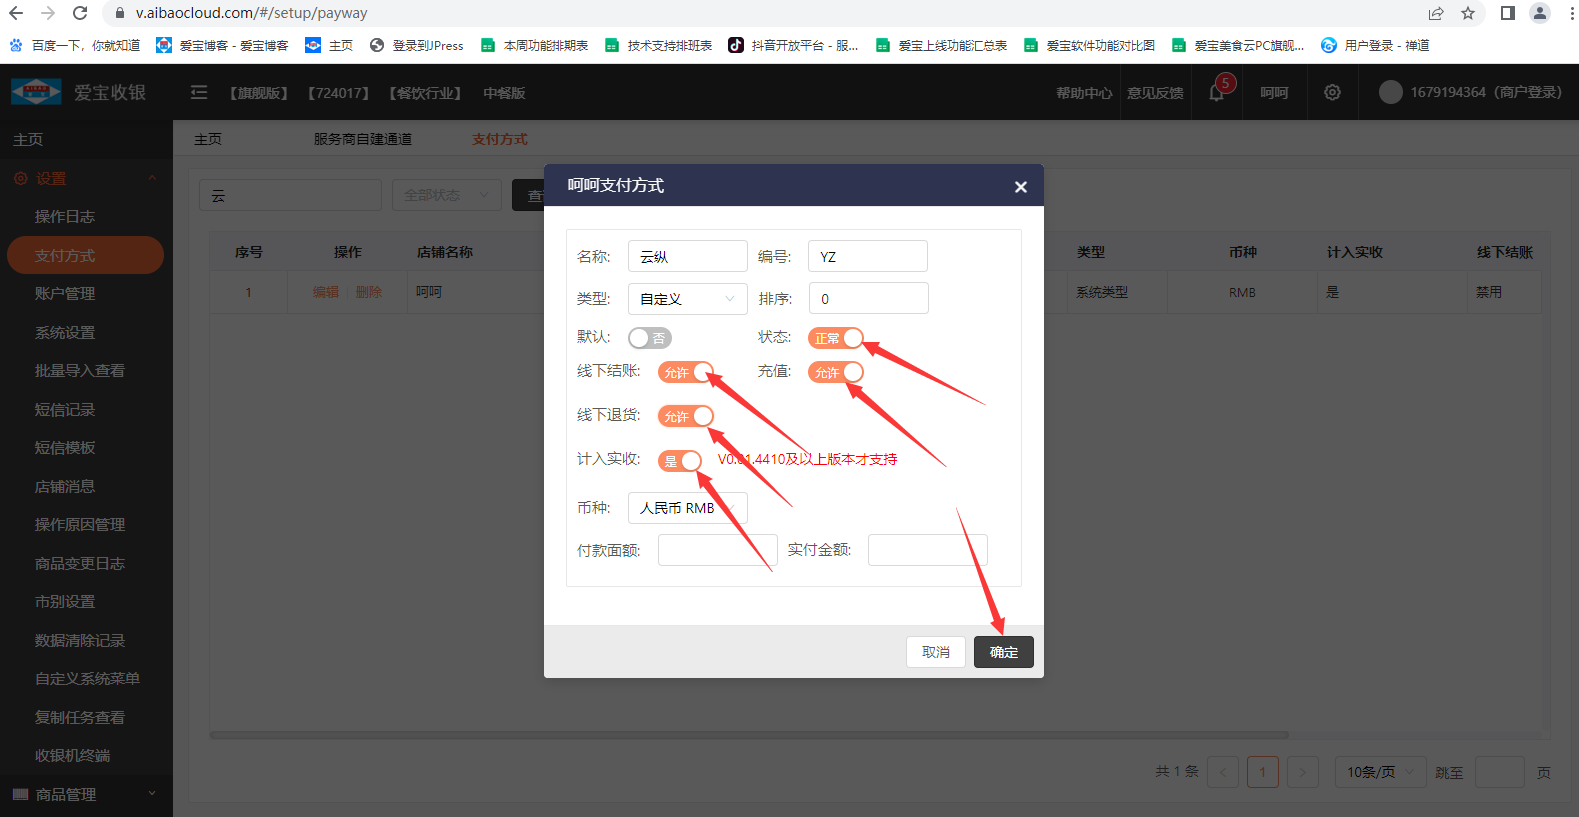The width and height of the screenshot is (1579, 817).
Task: Open the 类型 type dropdown
Action: coord(687,299)
